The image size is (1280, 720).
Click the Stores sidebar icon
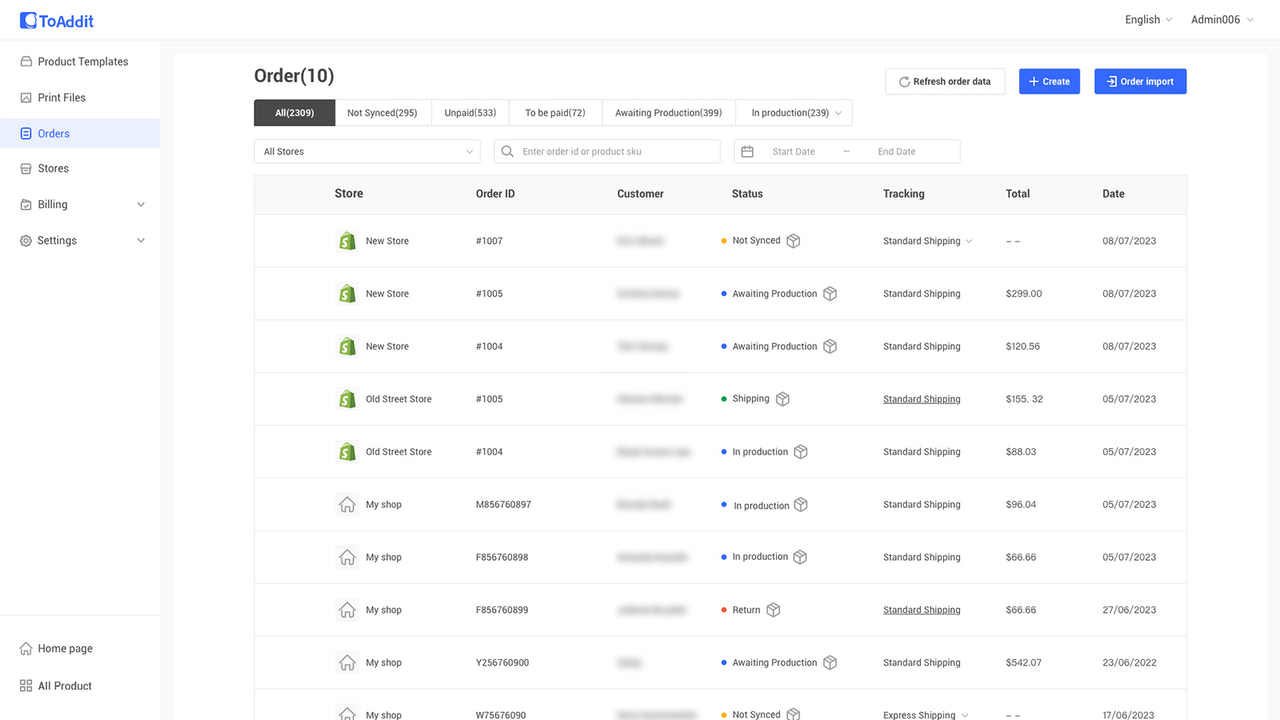[26, 169]
